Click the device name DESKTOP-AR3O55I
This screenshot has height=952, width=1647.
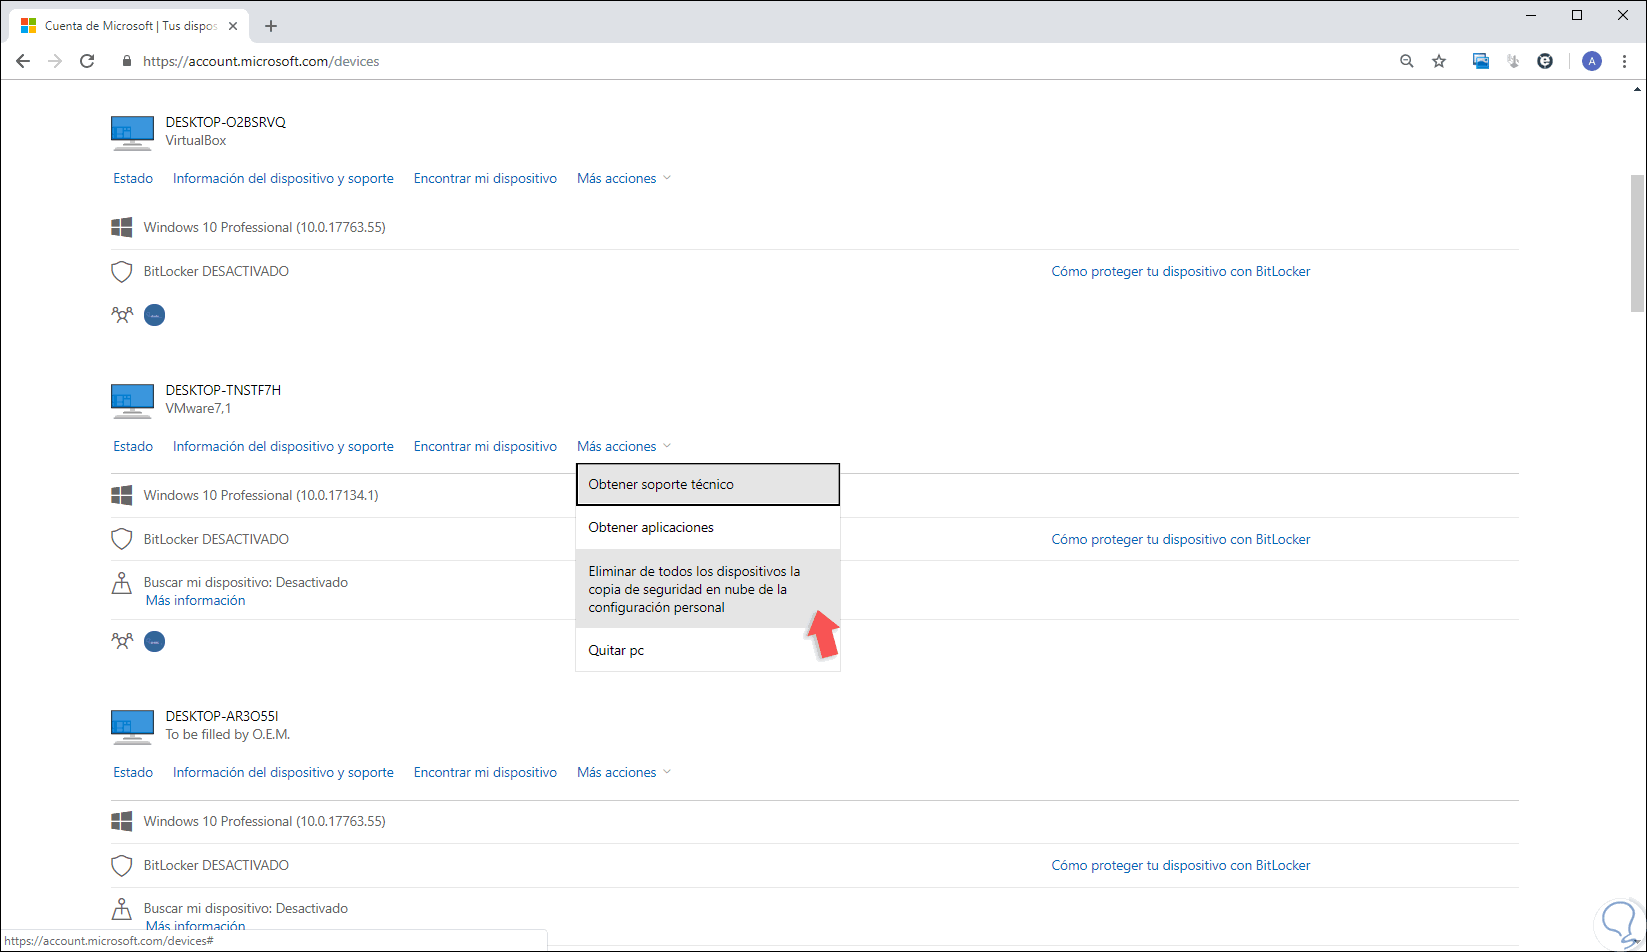click(x=222, y=716)
